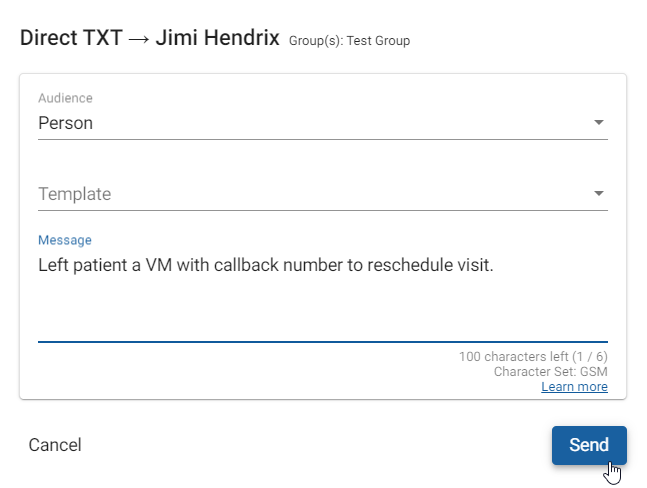The height and width of the screenshot is (488, 647).
Task: Expand the Template dropdown arrow
Action: pos(598,193)
